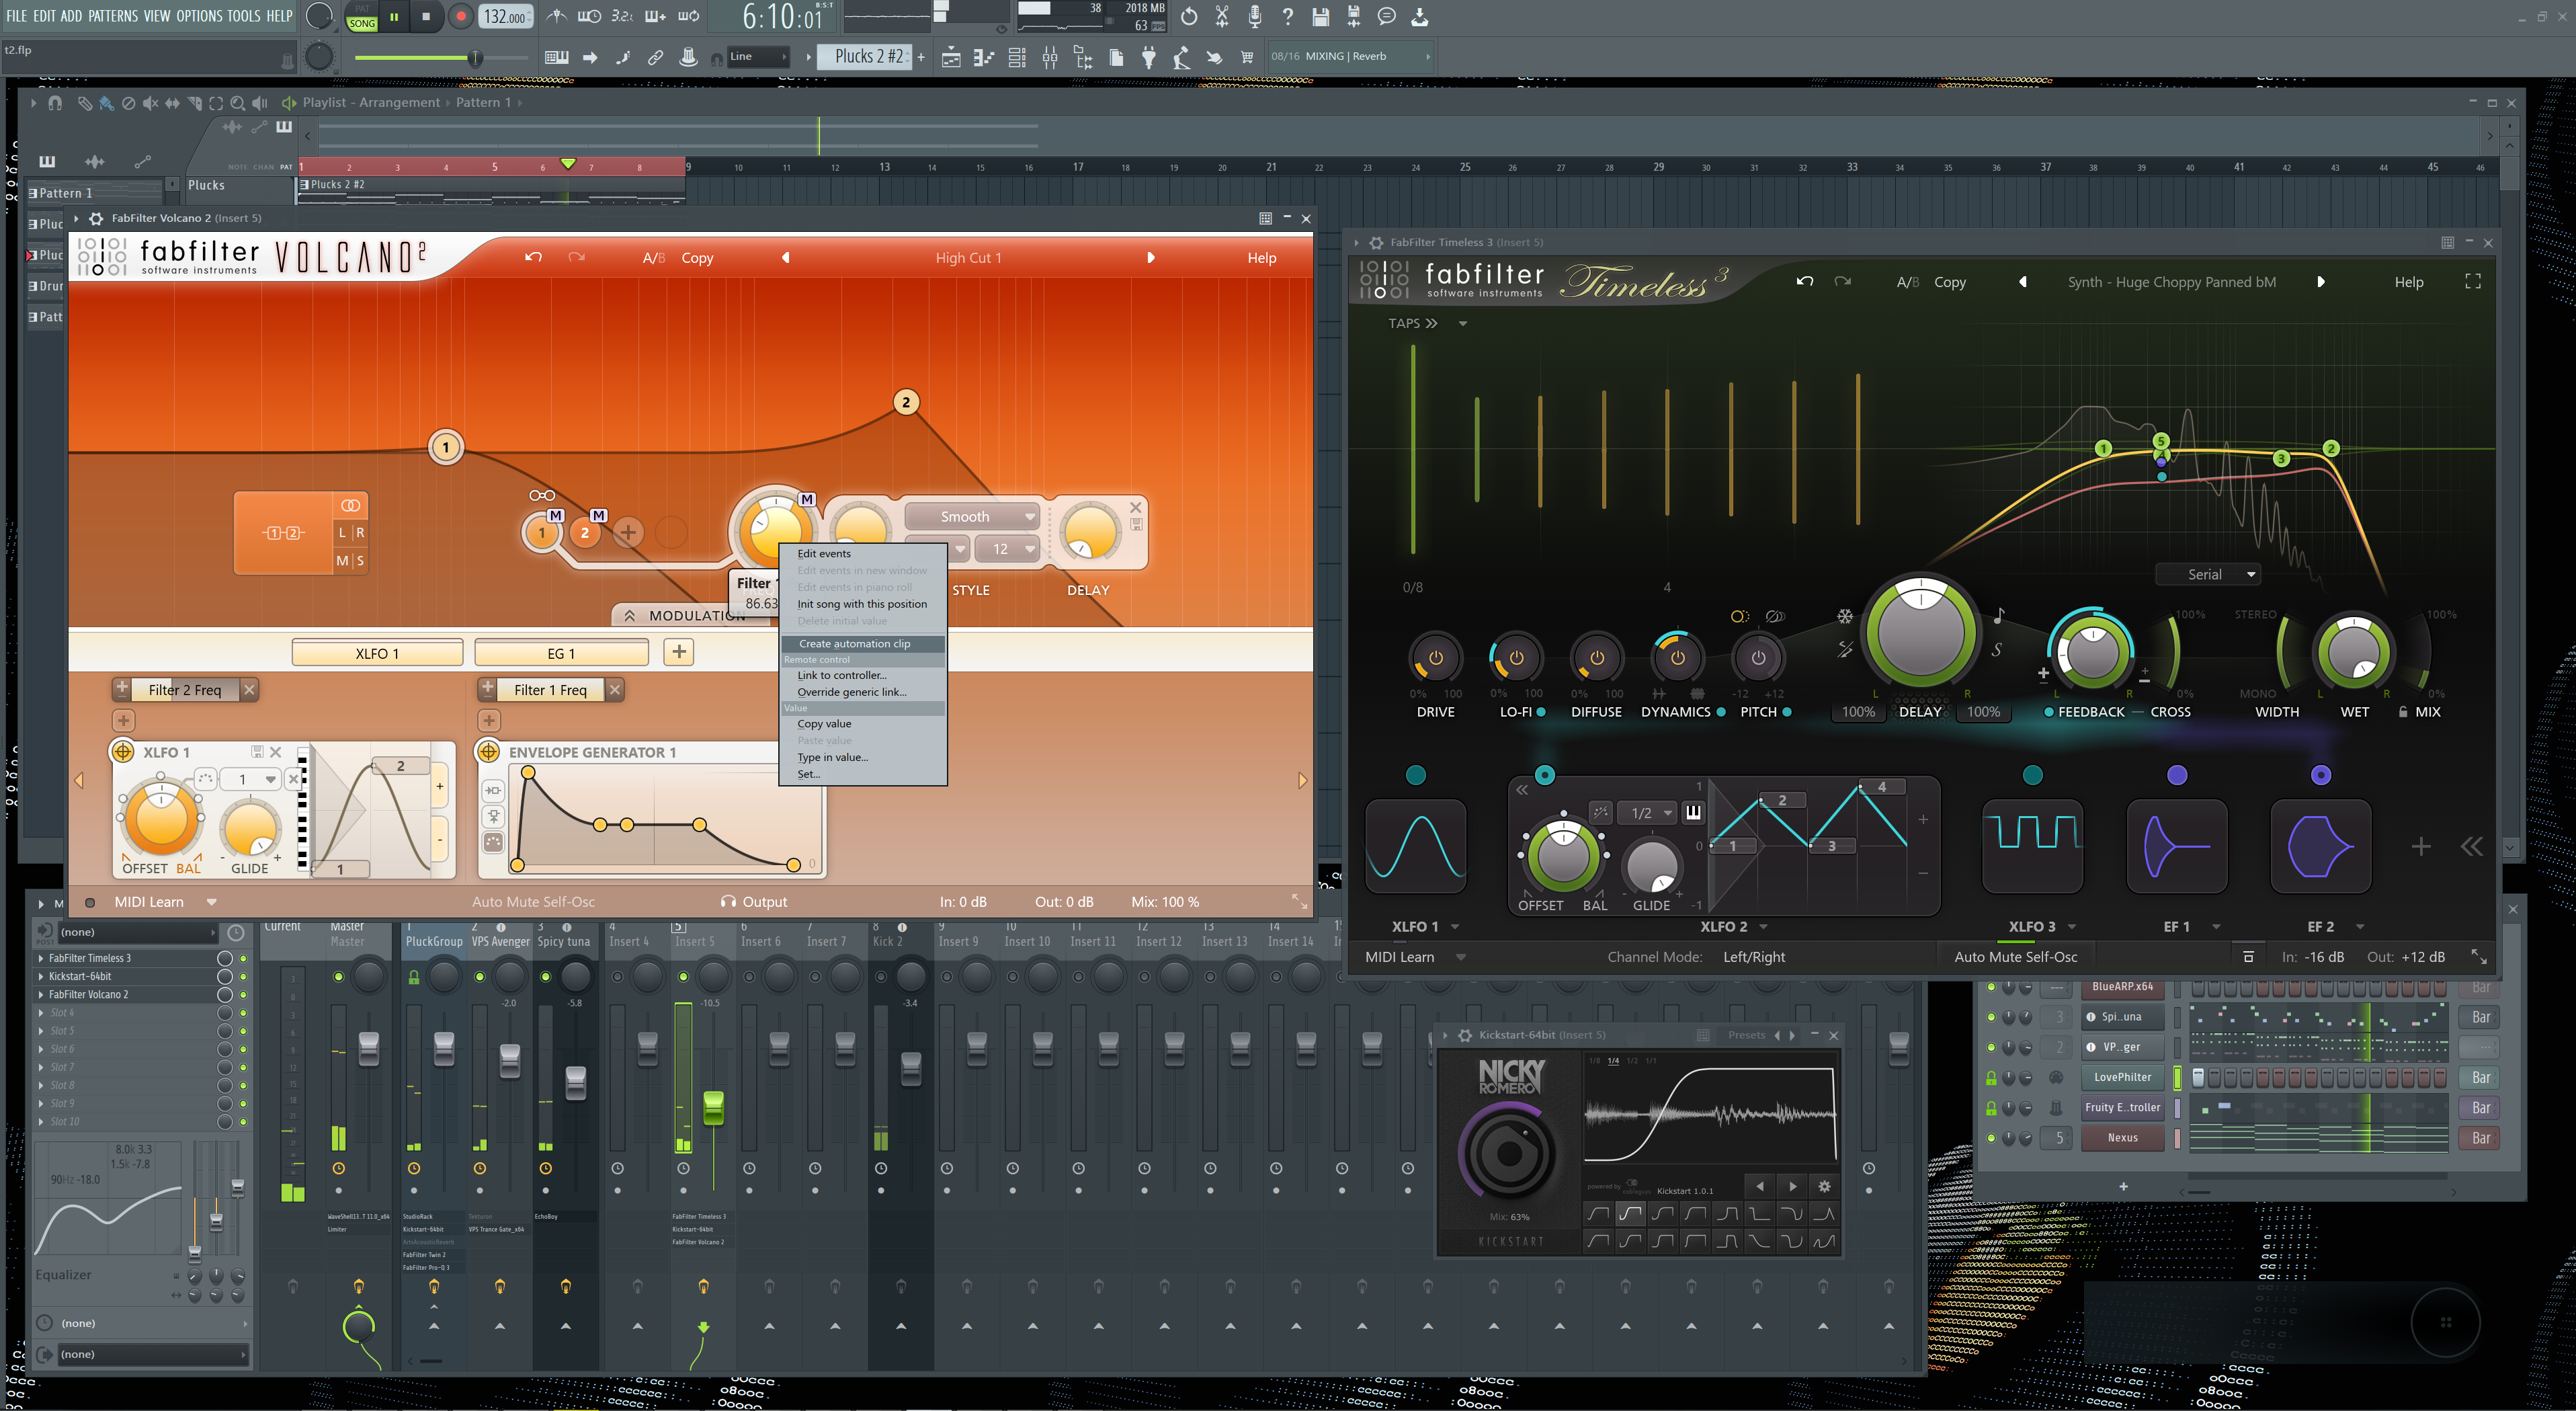Select the paint brush tool in Playlist
This screenshot has width=2576, height=1411.
(106, 103)
